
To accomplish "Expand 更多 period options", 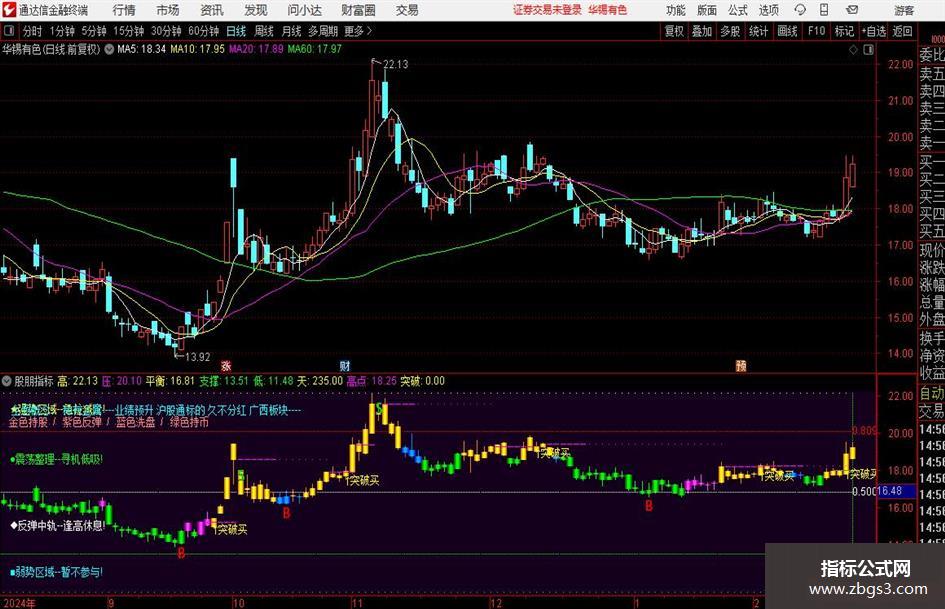I will pyautogui.click(x=358, y=31).
